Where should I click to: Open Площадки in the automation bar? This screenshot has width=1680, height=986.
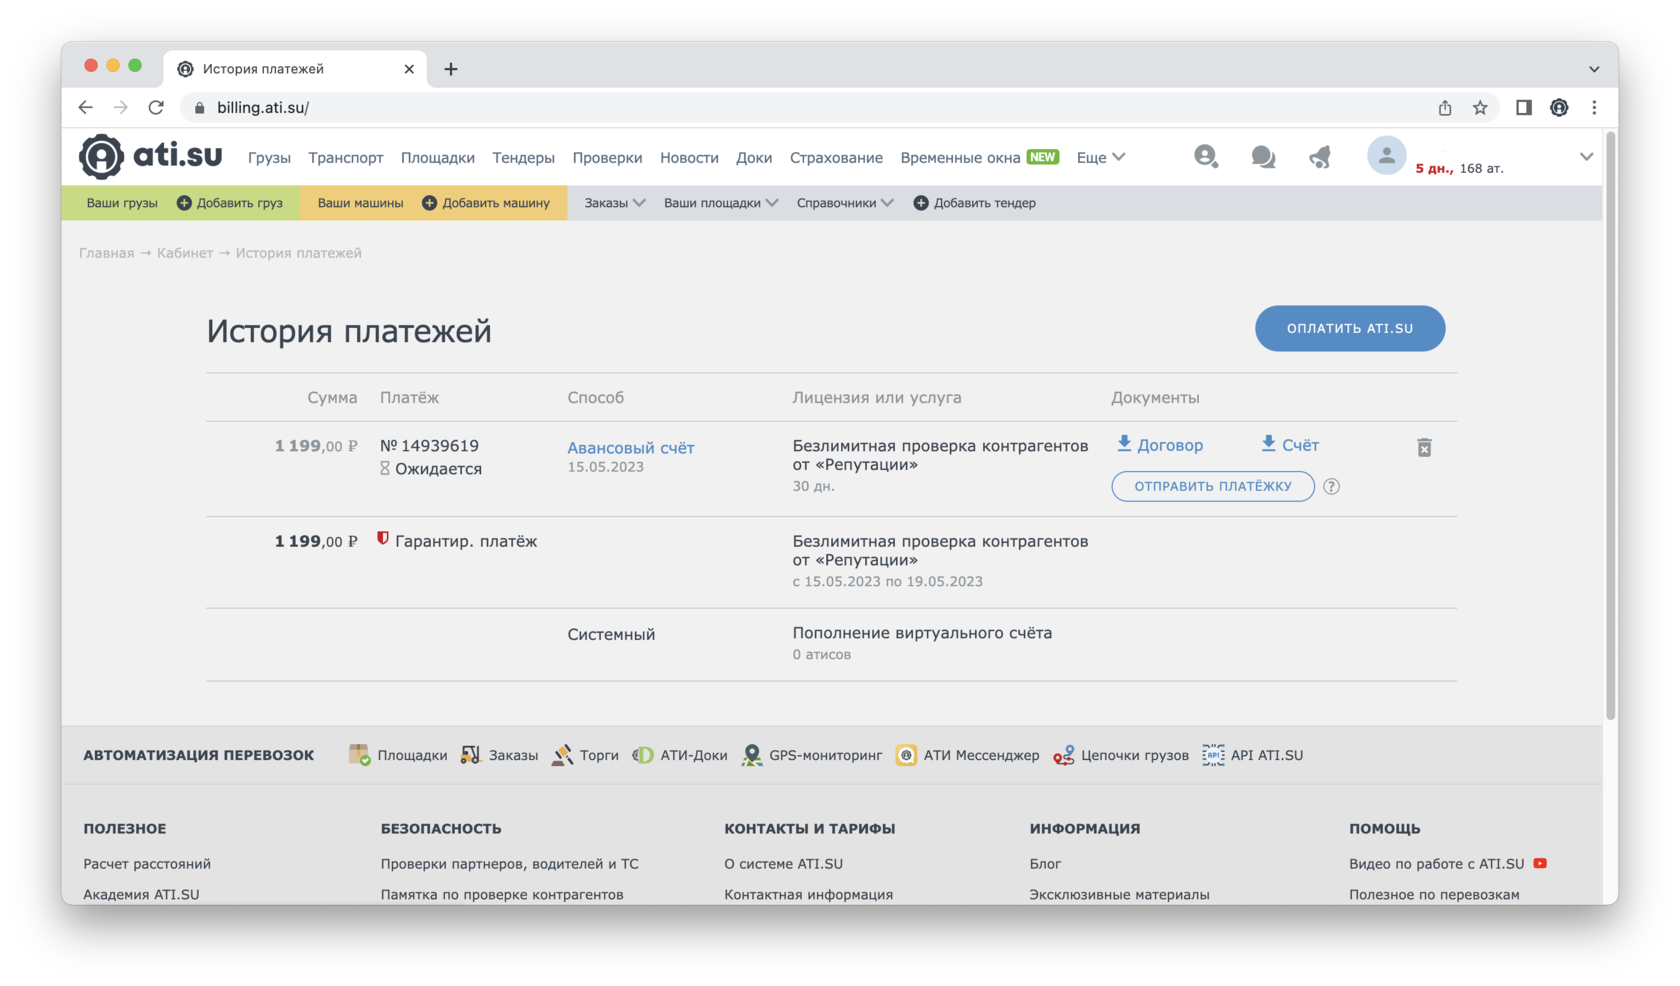pyautogui.click(x=397, y=755)
